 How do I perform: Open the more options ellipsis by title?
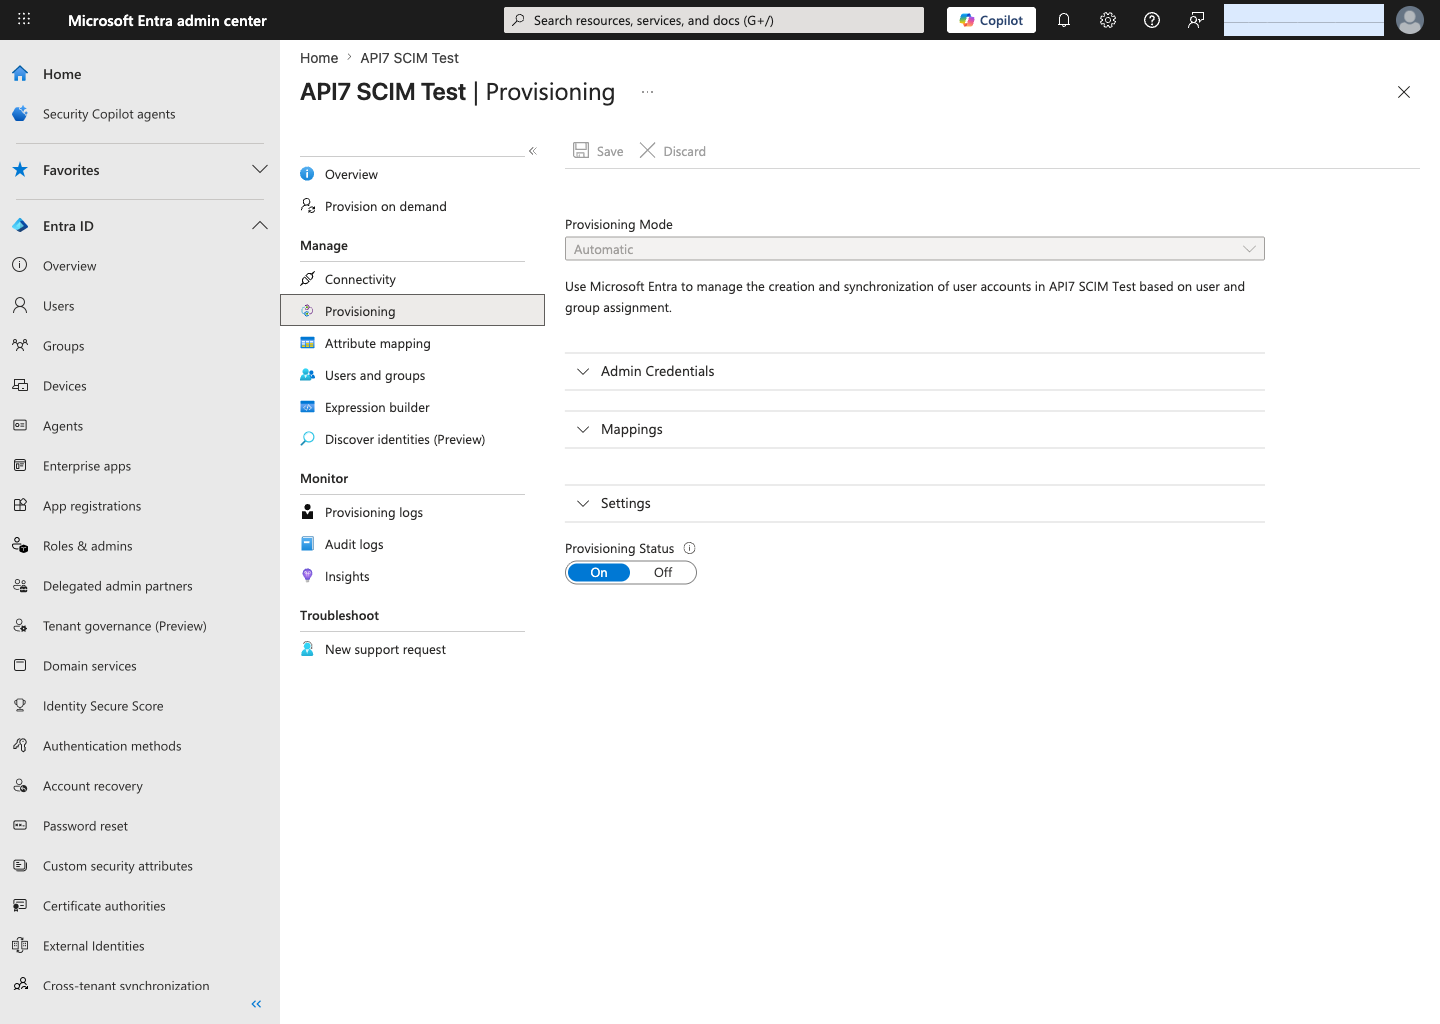[x=647, y=92]
